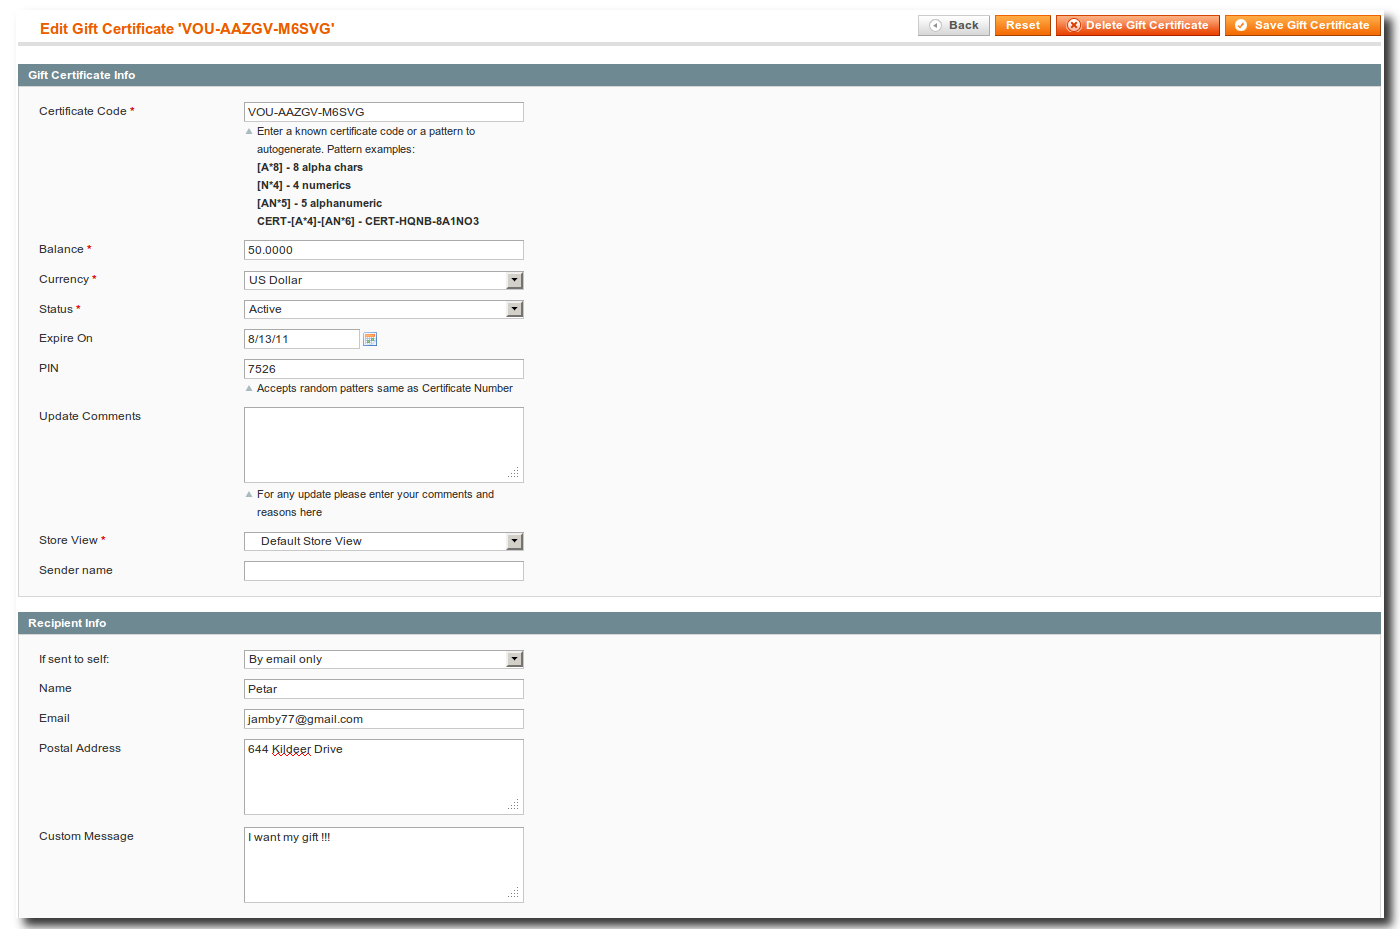This screenshot has width=1400, height=929.
Task: Focus the recipient Email field
Action: pyautogui.click(x=384, y=719)
